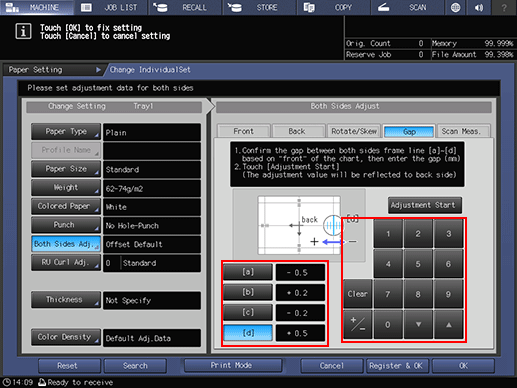
Task: Open the Punch setting
Action: 66,225
